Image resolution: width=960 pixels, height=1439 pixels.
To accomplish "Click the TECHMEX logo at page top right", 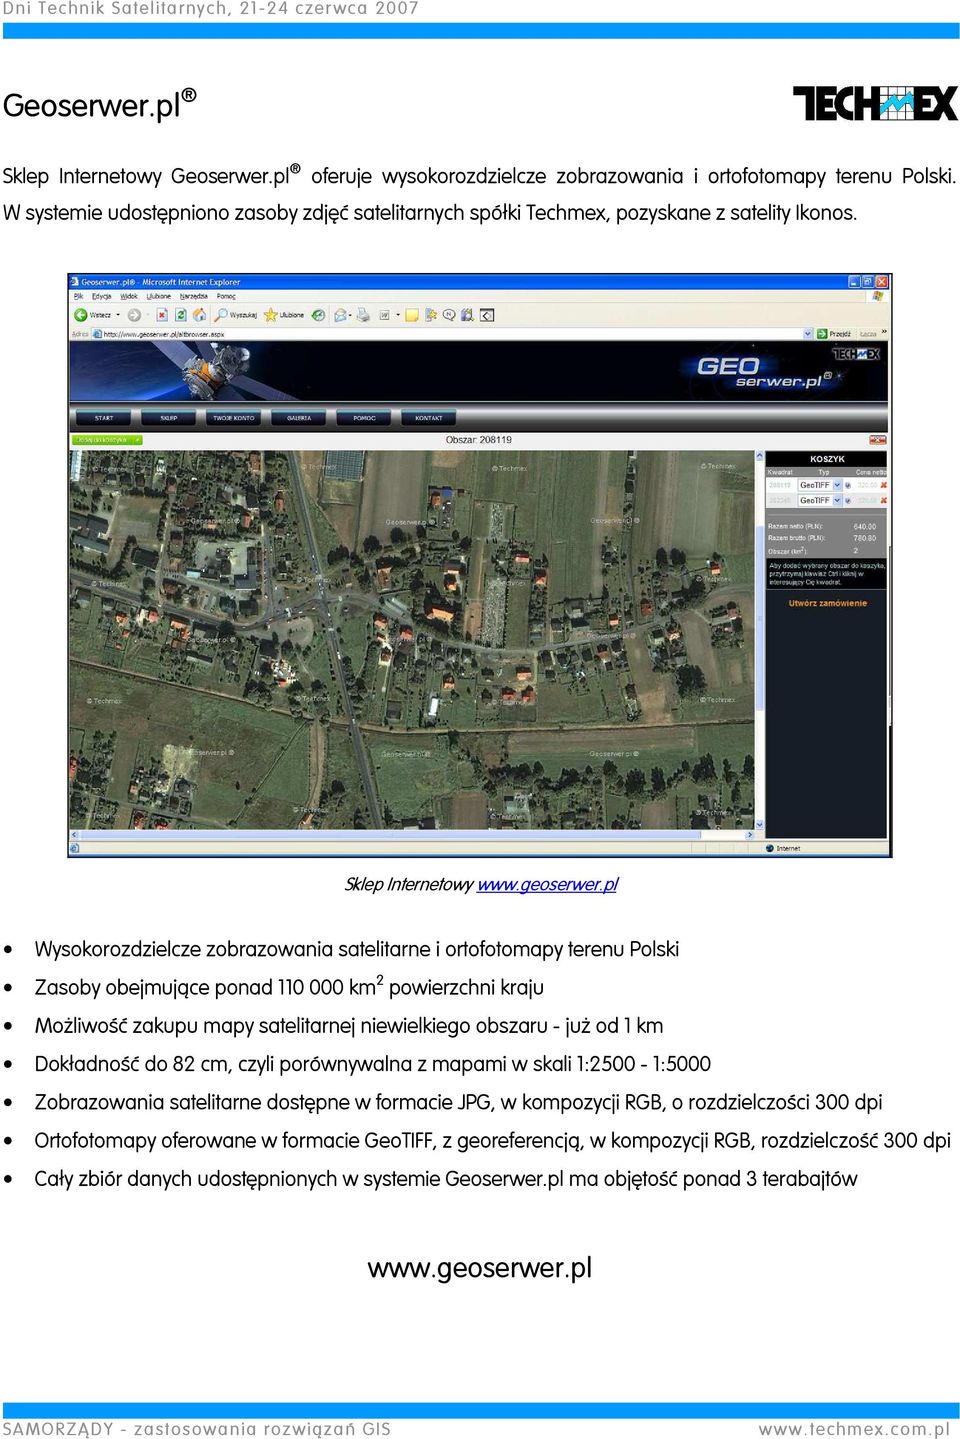I will point(875,103).
